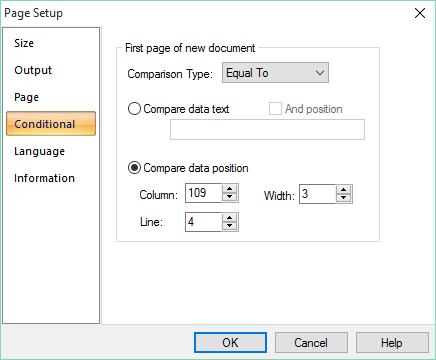The height and width of the screenshot is (360, 436).
Task: Select Compare data position radio button
Action: pyautogui.click(x=134, y=168)
